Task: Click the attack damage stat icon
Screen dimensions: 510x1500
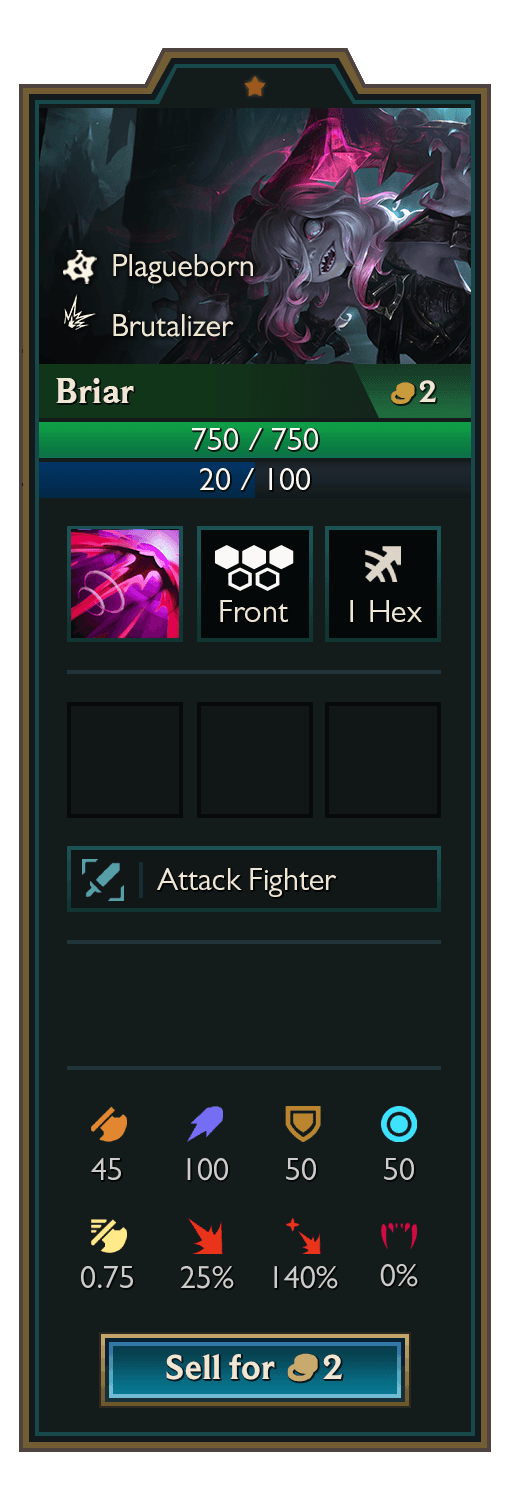Action: click(x=107, y=1124)
